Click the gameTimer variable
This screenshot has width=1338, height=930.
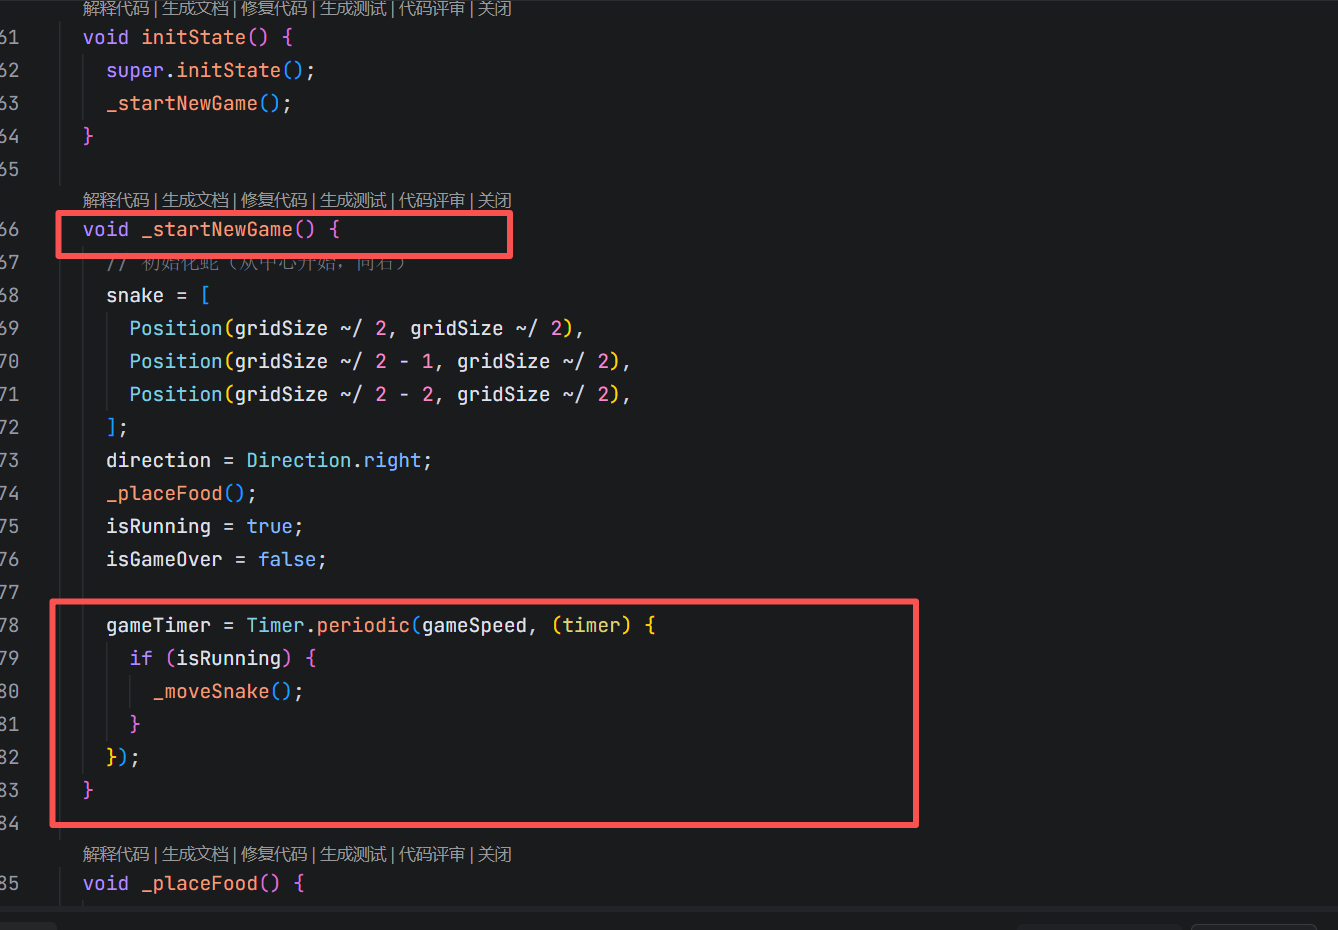coord(158,625)
